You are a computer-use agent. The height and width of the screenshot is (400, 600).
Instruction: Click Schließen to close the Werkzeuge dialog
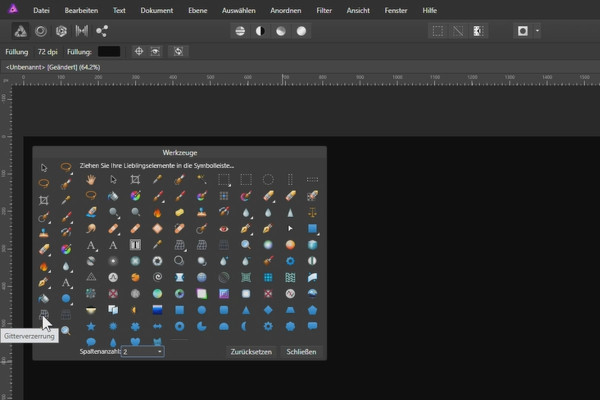point(301,352)
